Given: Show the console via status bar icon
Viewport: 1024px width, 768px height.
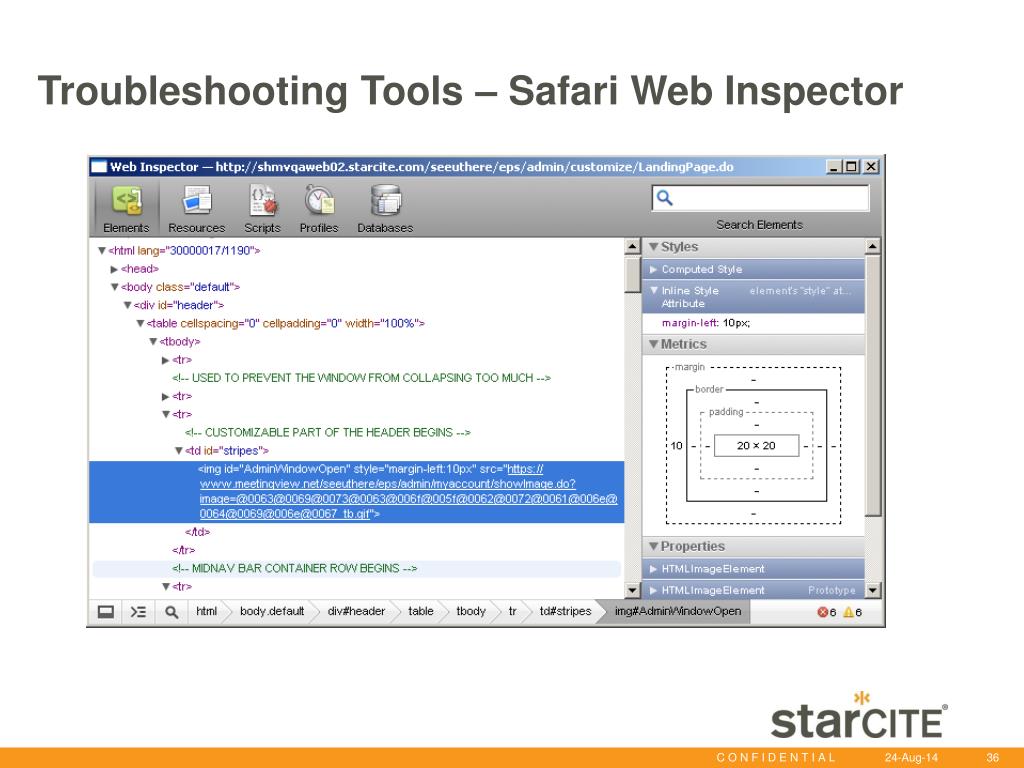Looking at the screenshot, I should tap(138, 612).
